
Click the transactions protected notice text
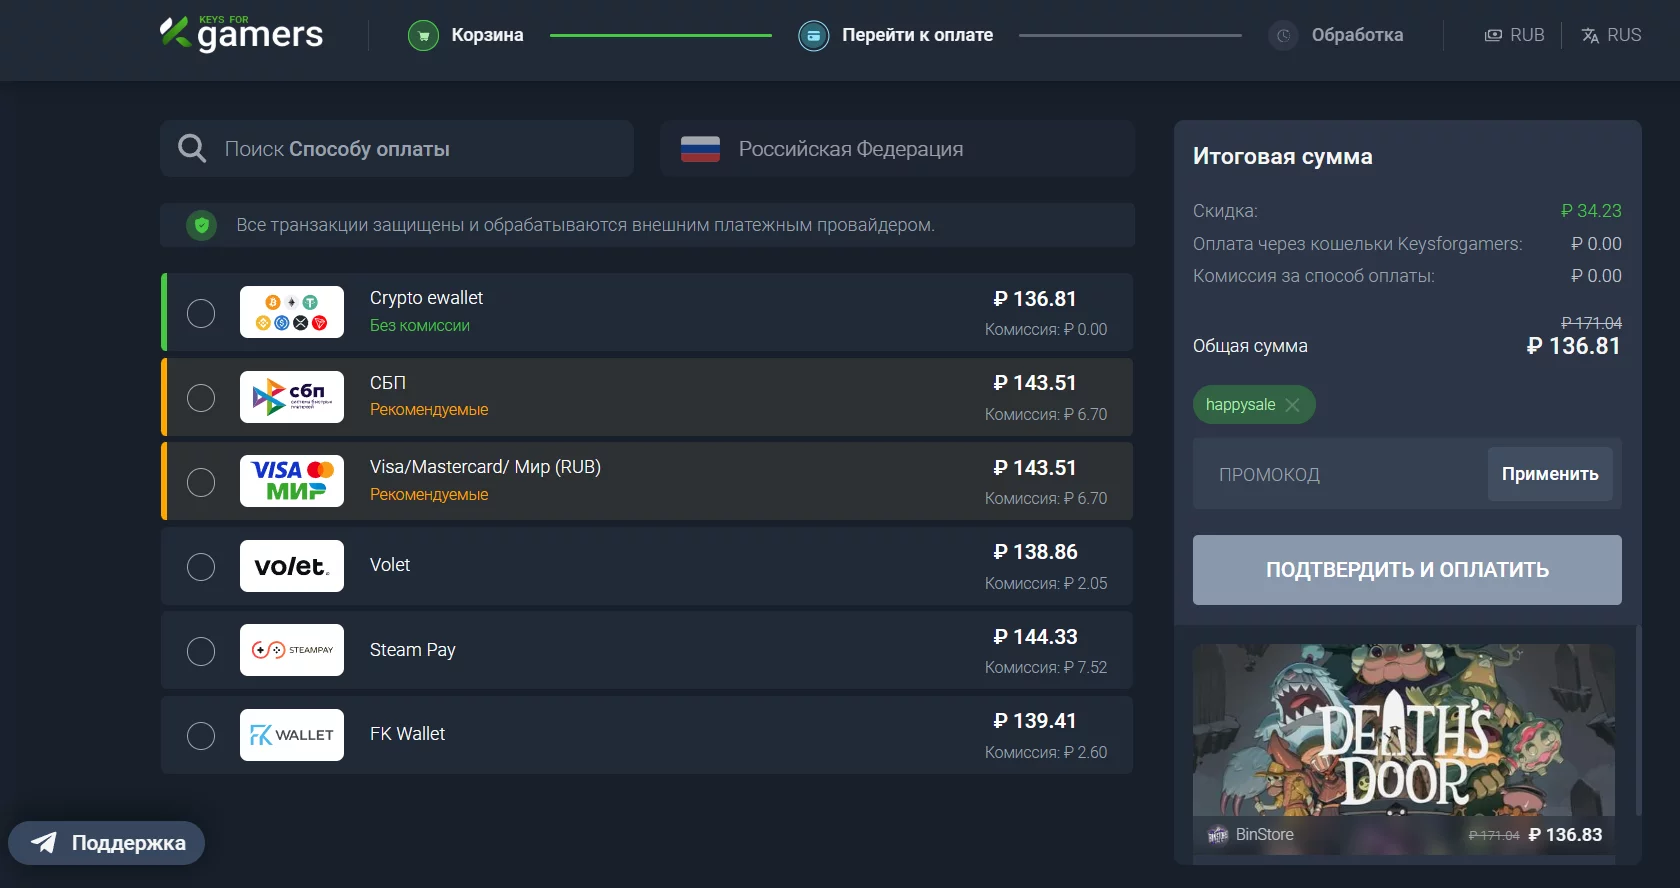[585, 225]
